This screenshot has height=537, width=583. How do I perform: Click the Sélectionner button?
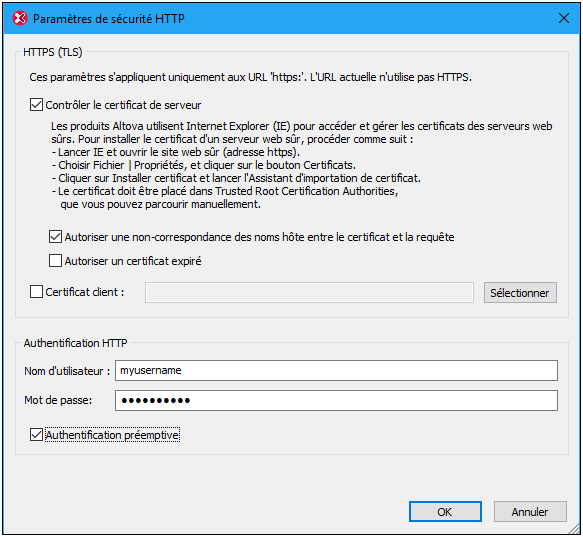(x=520, y=293)
